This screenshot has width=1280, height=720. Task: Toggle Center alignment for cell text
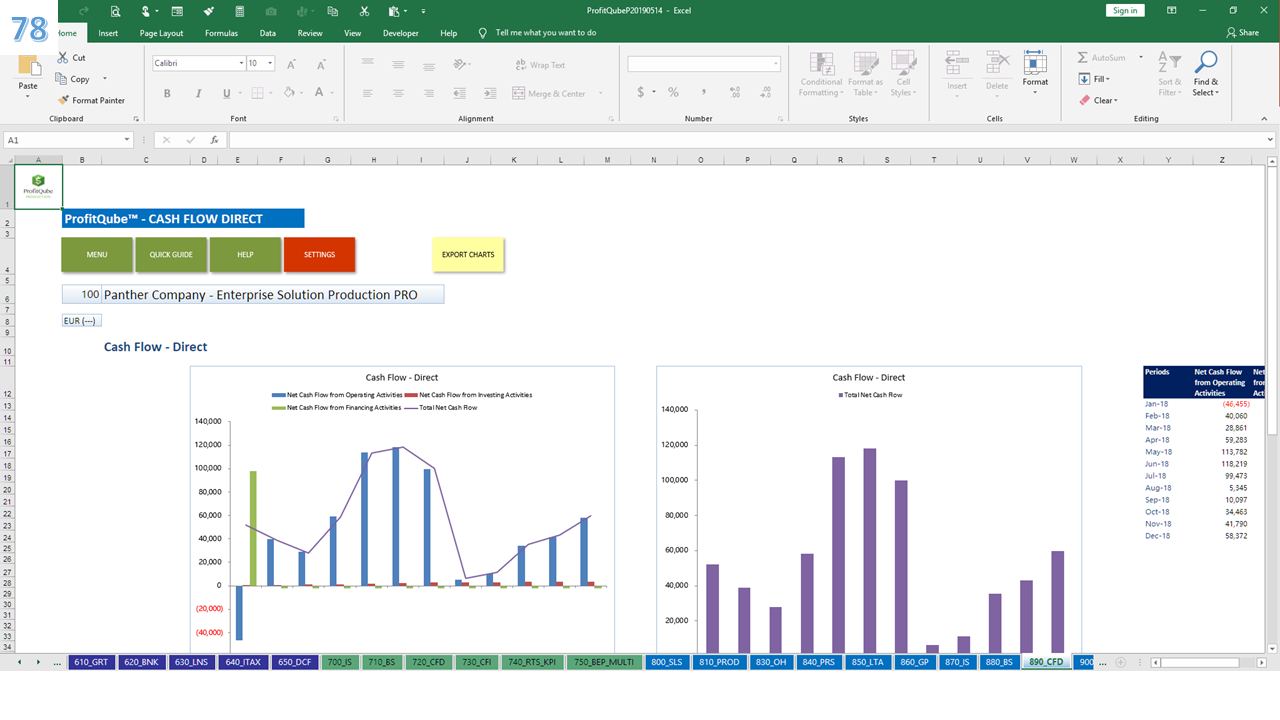(398, 93)
